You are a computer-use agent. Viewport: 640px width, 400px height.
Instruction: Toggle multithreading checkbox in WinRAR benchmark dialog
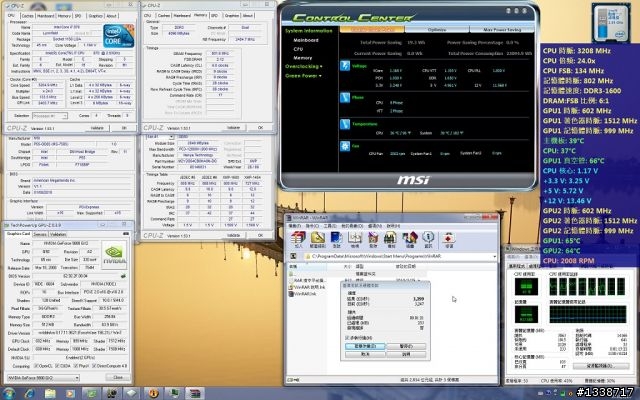point(347,338)
